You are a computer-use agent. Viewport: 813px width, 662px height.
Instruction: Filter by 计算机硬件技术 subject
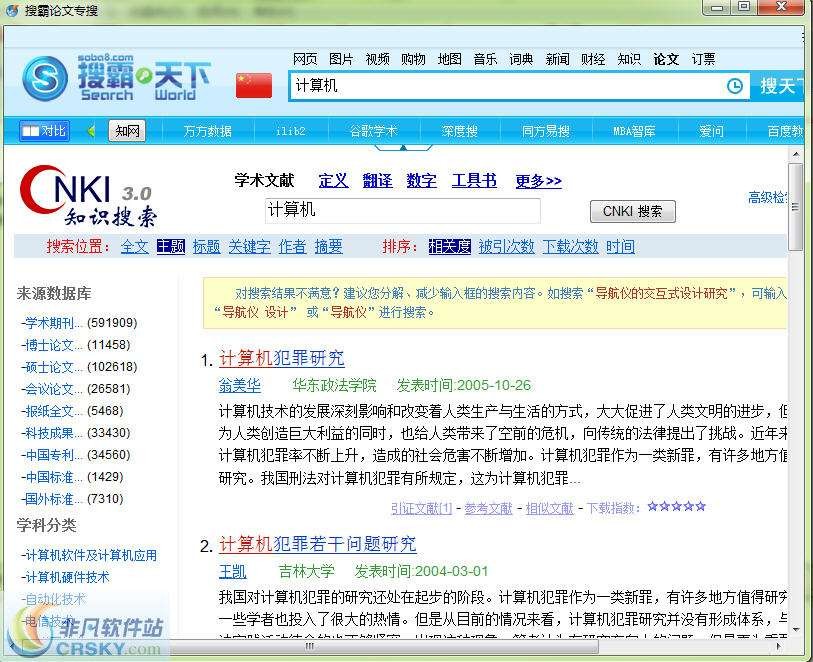[65, 577]
